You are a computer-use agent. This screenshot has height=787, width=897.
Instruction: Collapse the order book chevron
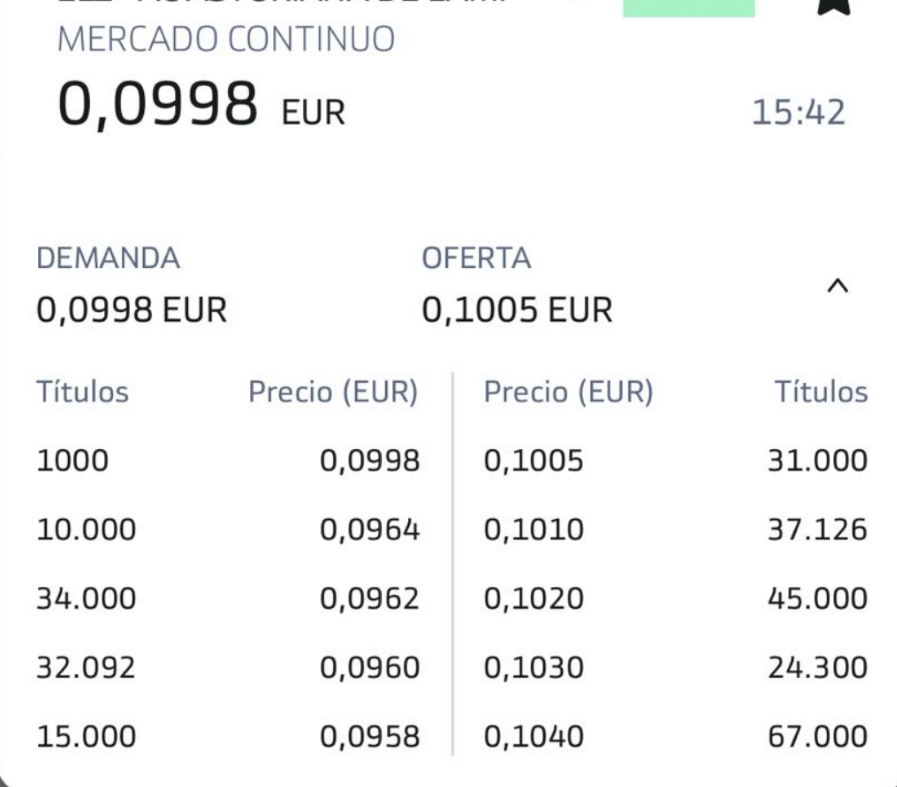838,285
